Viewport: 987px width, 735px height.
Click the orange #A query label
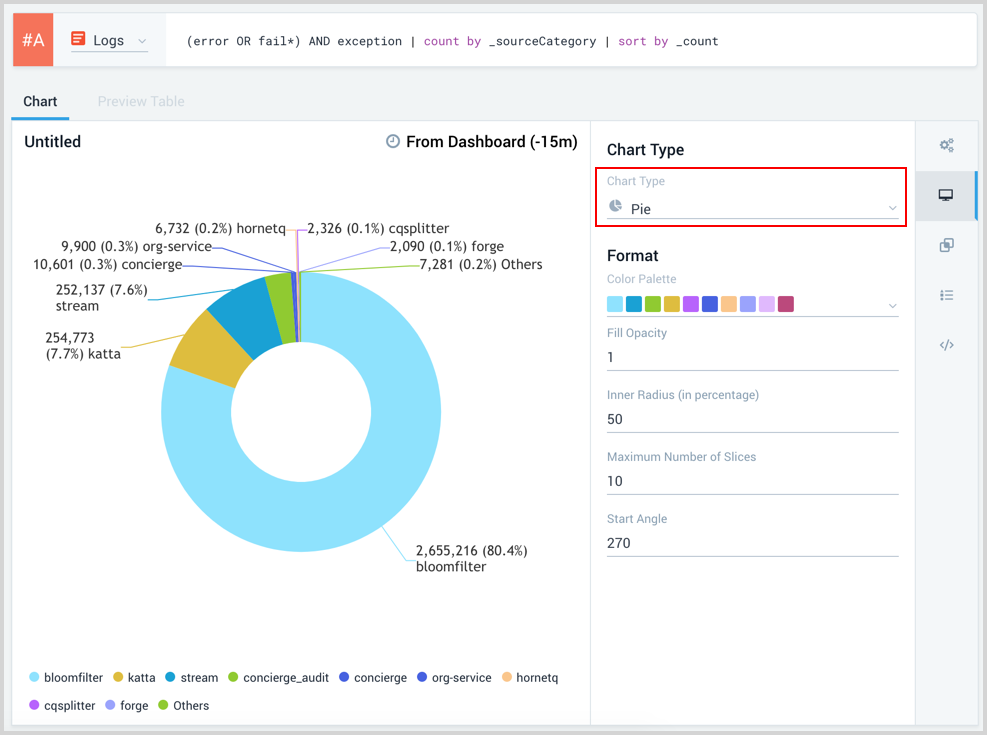[33, 41]
